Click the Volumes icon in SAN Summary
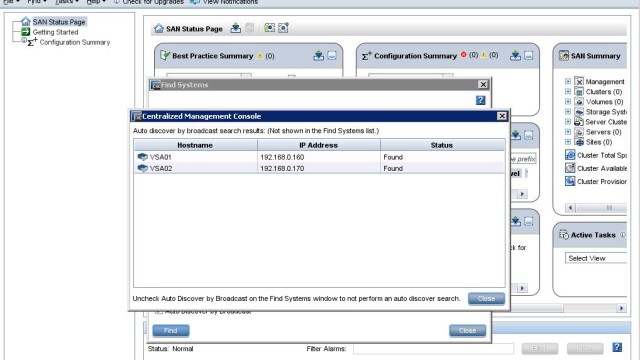The height and width of the screenshot is (360, 640). 579,101
